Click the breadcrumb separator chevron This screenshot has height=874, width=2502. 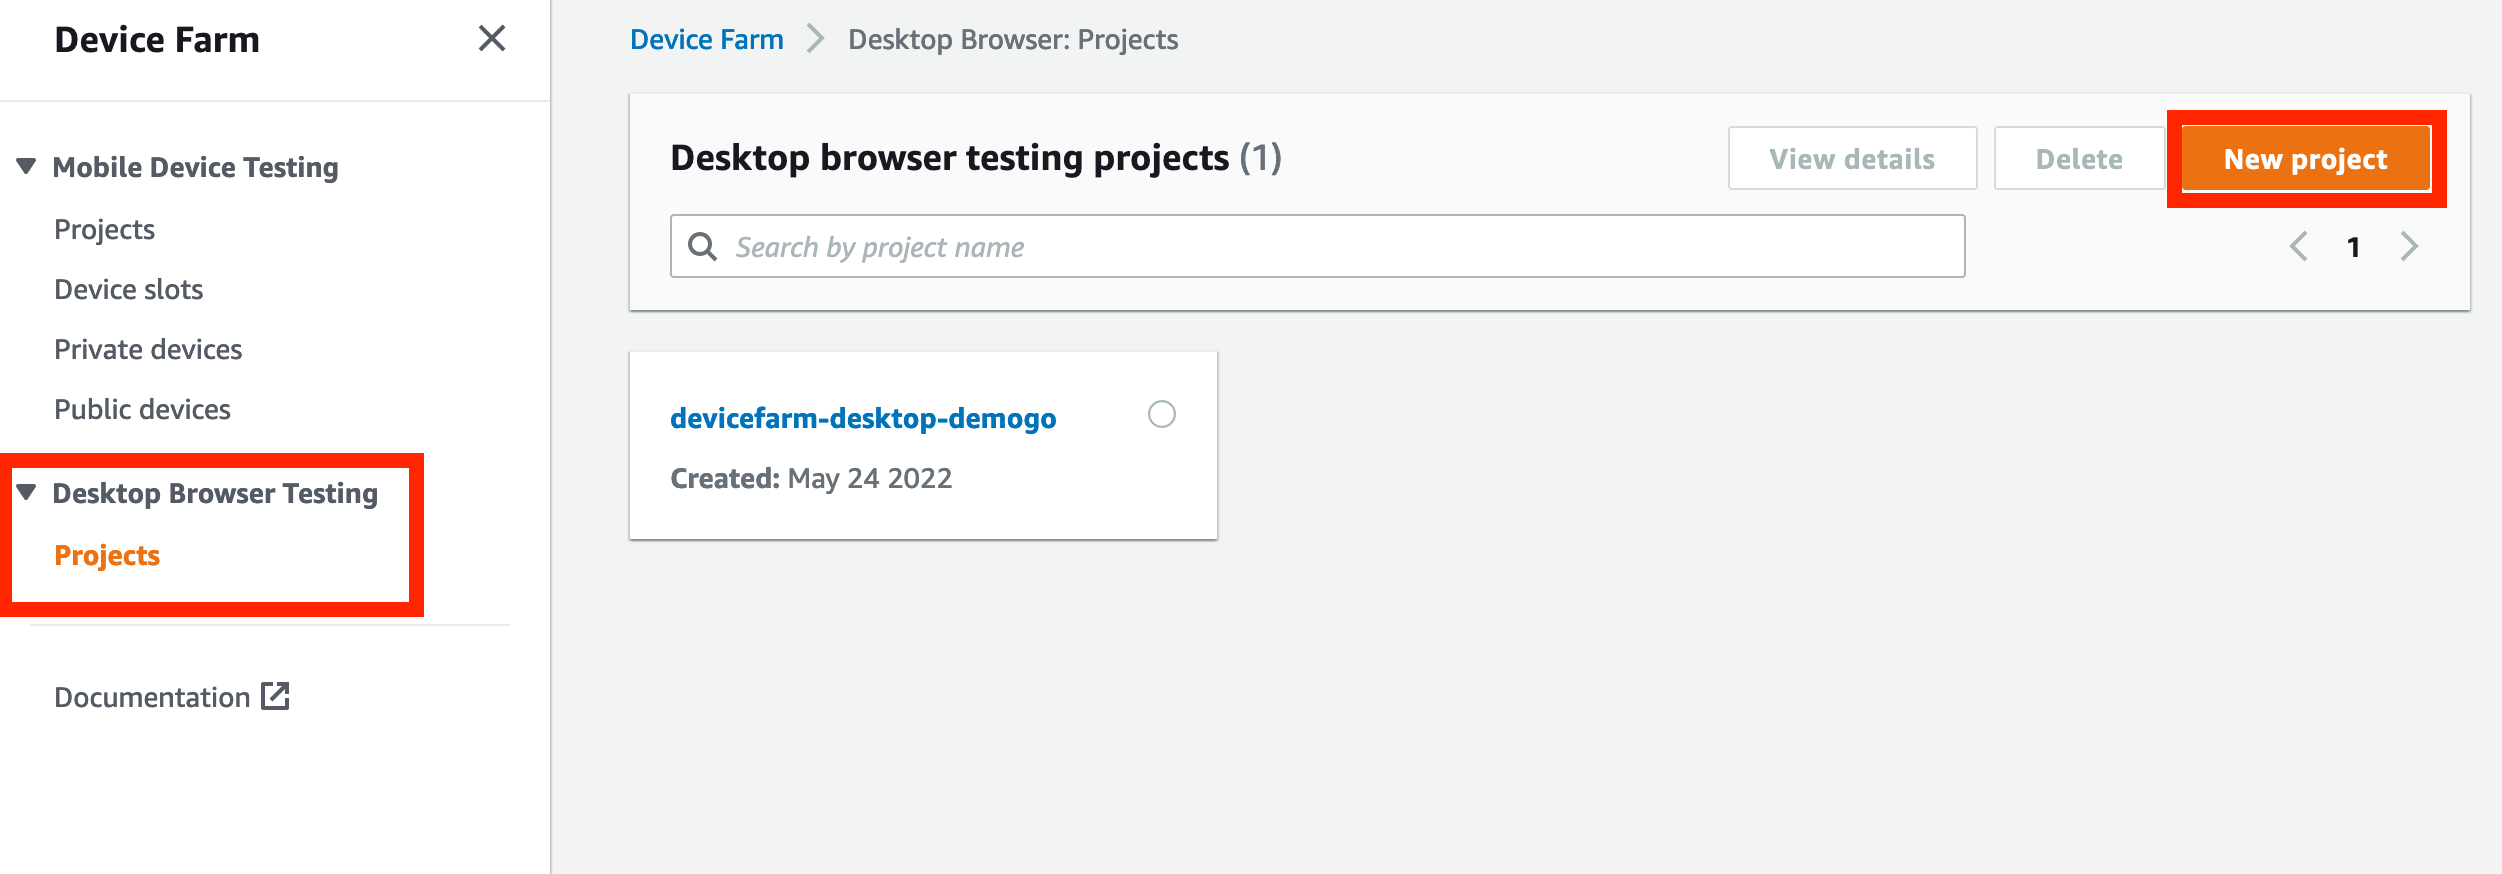pyautogui.click(x=816, y=39)
